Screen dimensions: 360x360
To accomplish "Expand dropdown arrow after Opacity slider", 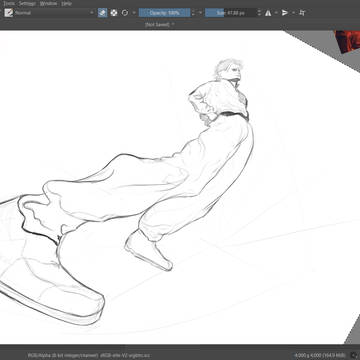I will tap(200, 13).
